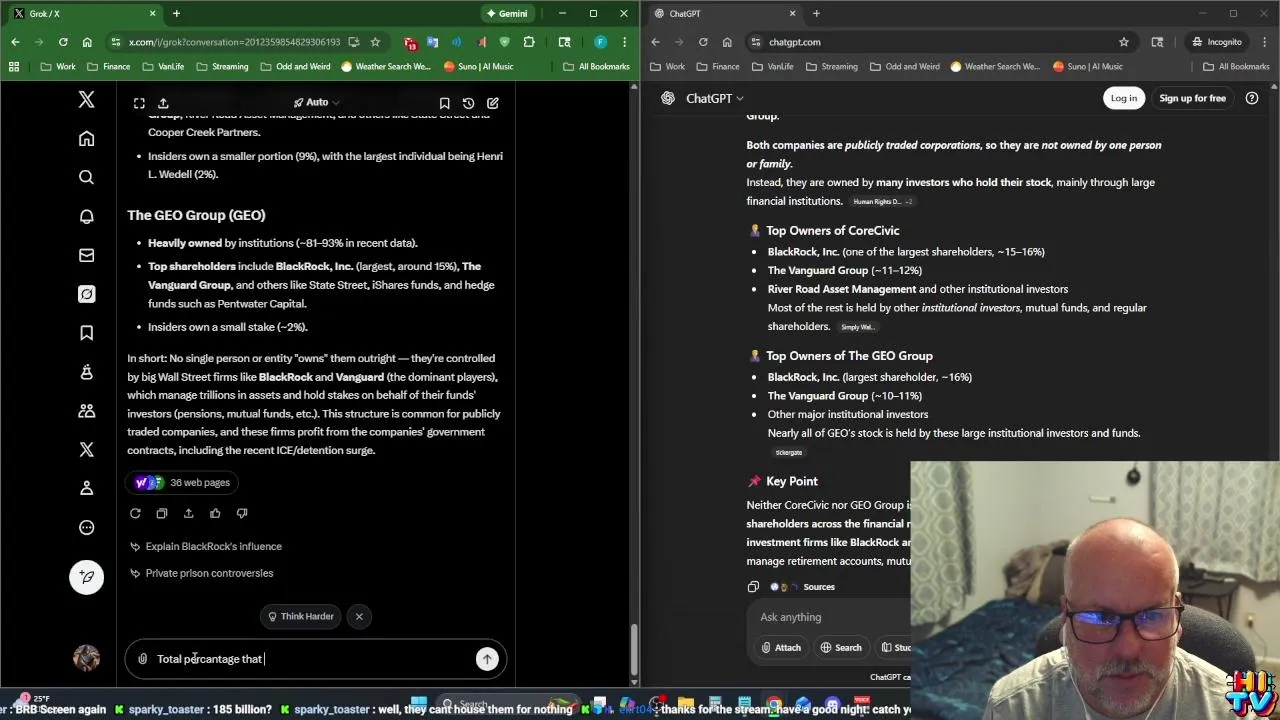Dislike the Grok response
The height and width of the screenshot is (720, 1280).
click(x=242, y=513)
